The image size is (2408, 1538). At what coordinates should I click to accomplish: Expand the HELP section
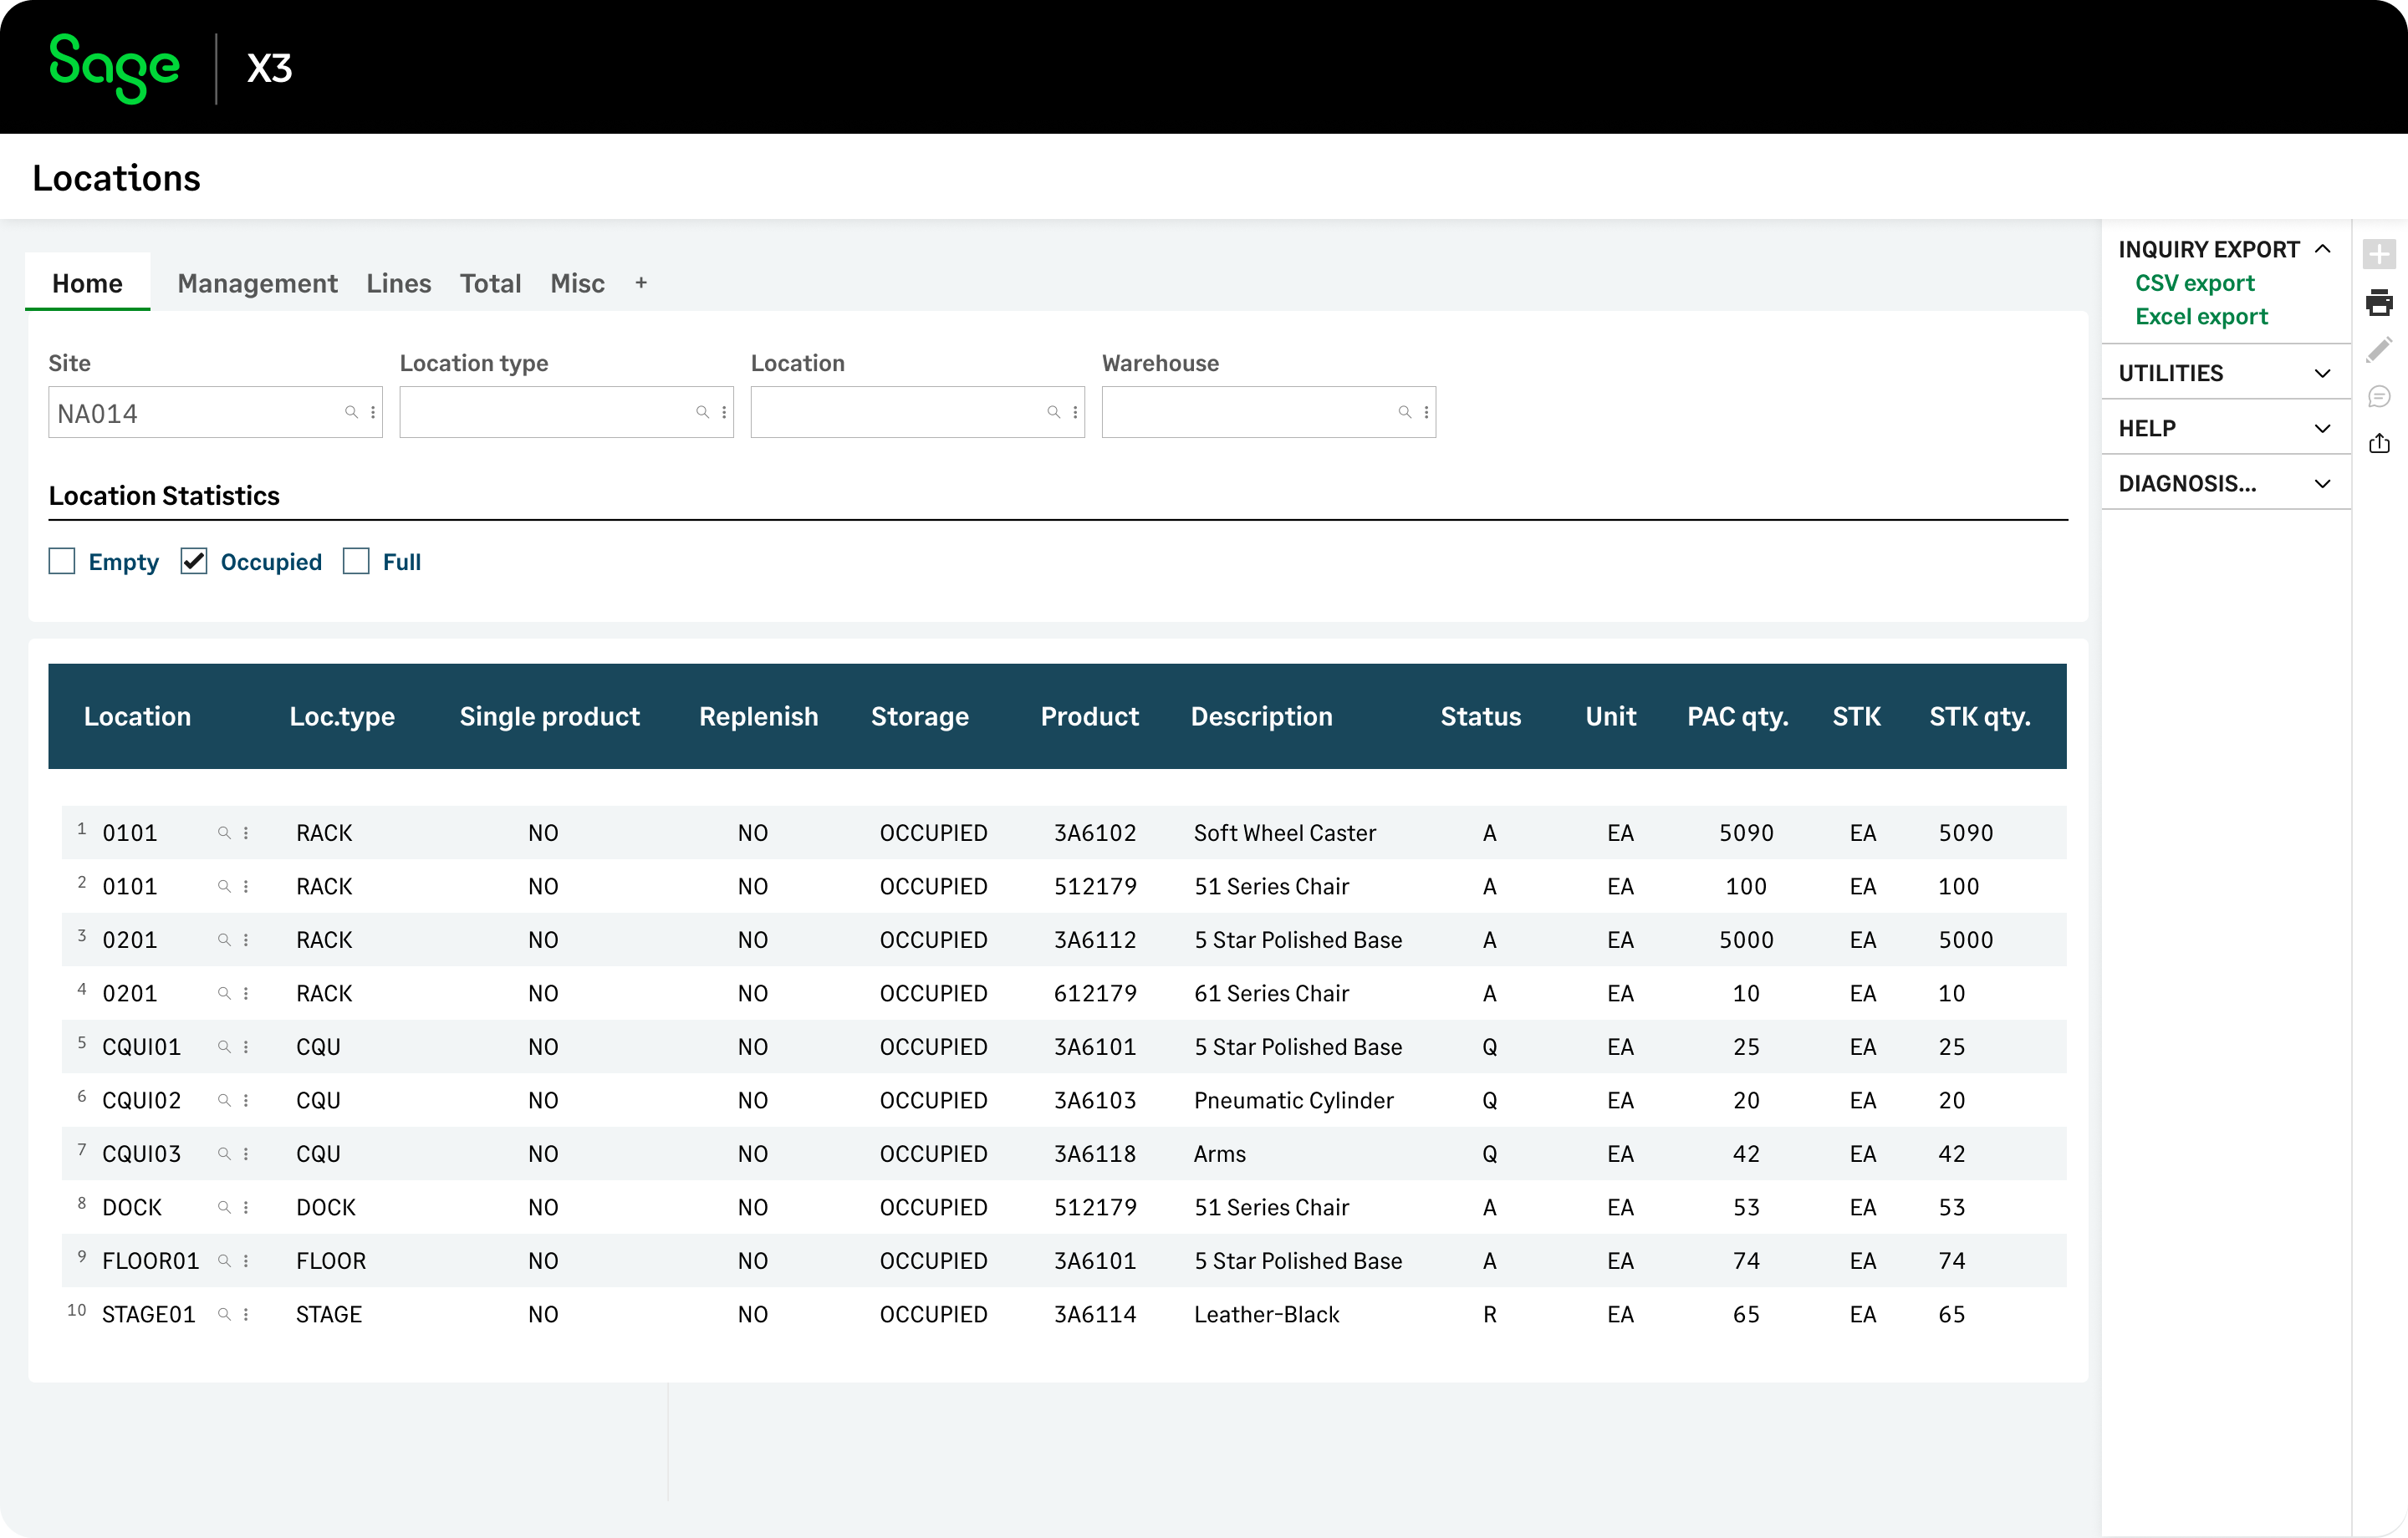[x=2322, y=428]
